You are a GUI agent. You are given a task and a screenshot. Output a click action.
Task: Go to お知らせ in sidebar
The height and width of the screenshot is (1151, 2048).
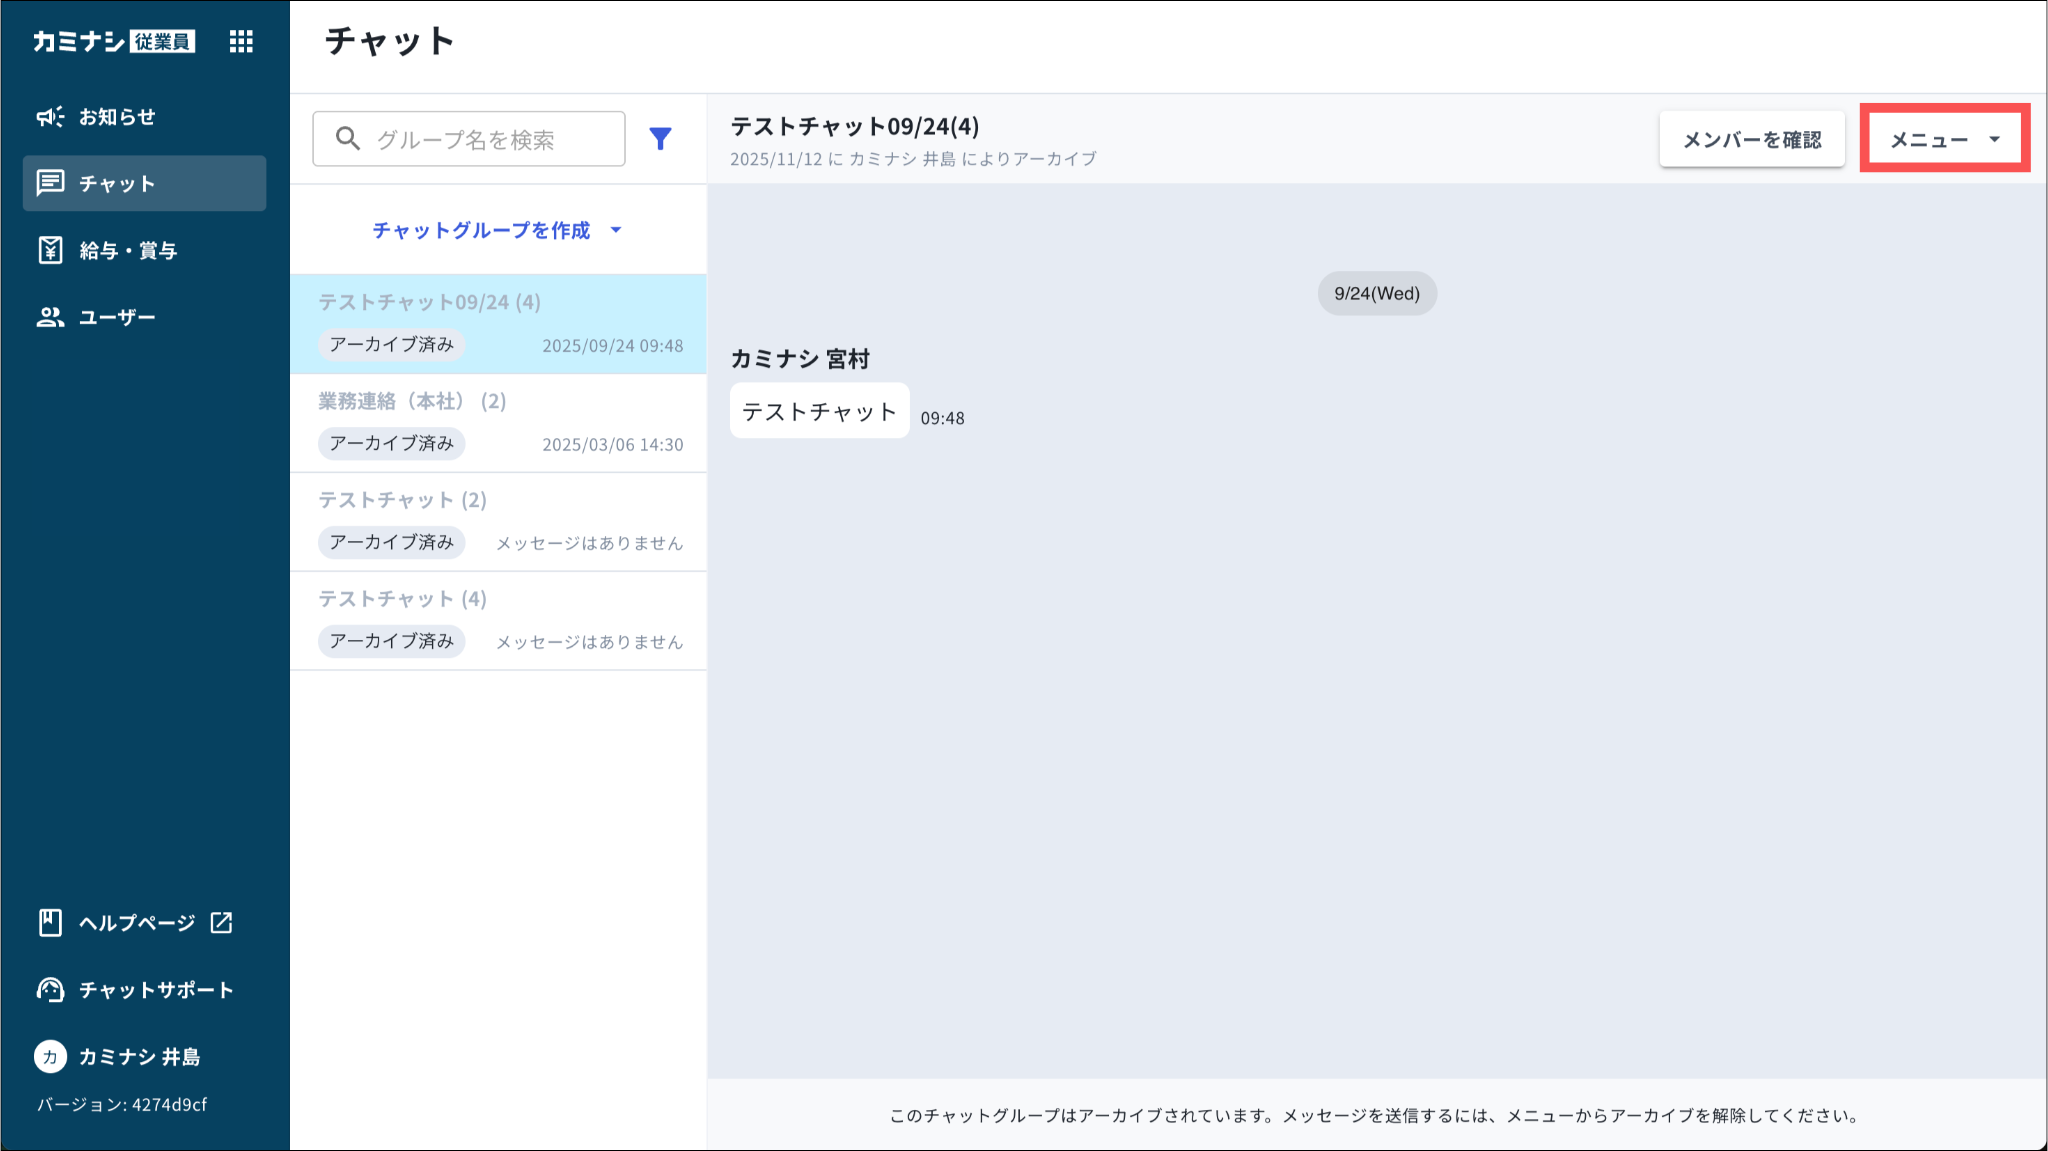(x=117, y=117)
